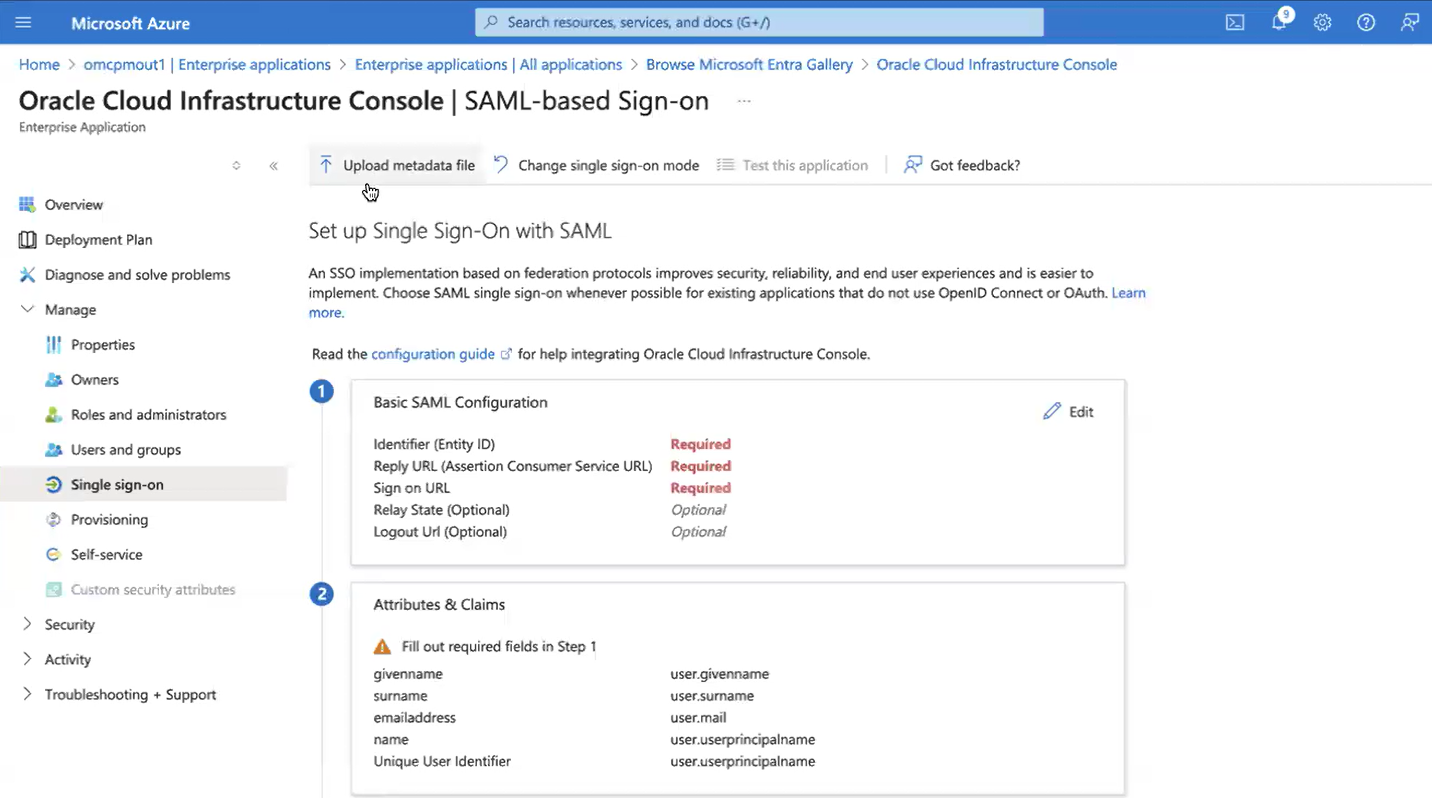Screen dimensions: 1432x798
Task: Collapse the left navigation pane with the chevrons
Action: (x=273, y=166)
